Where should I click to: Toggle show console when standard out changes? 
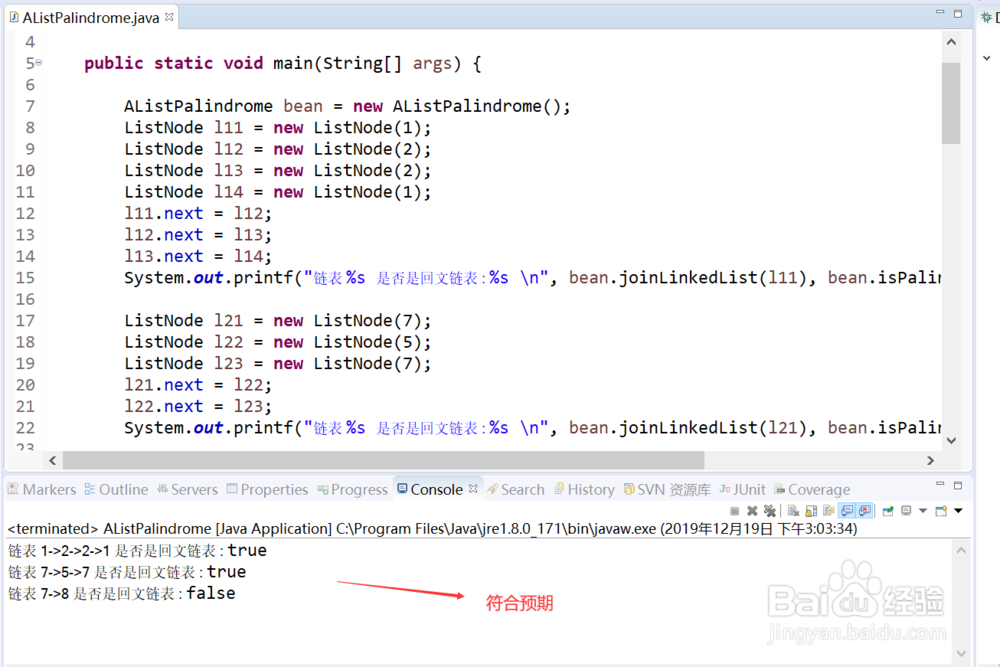tap(847, 511)
